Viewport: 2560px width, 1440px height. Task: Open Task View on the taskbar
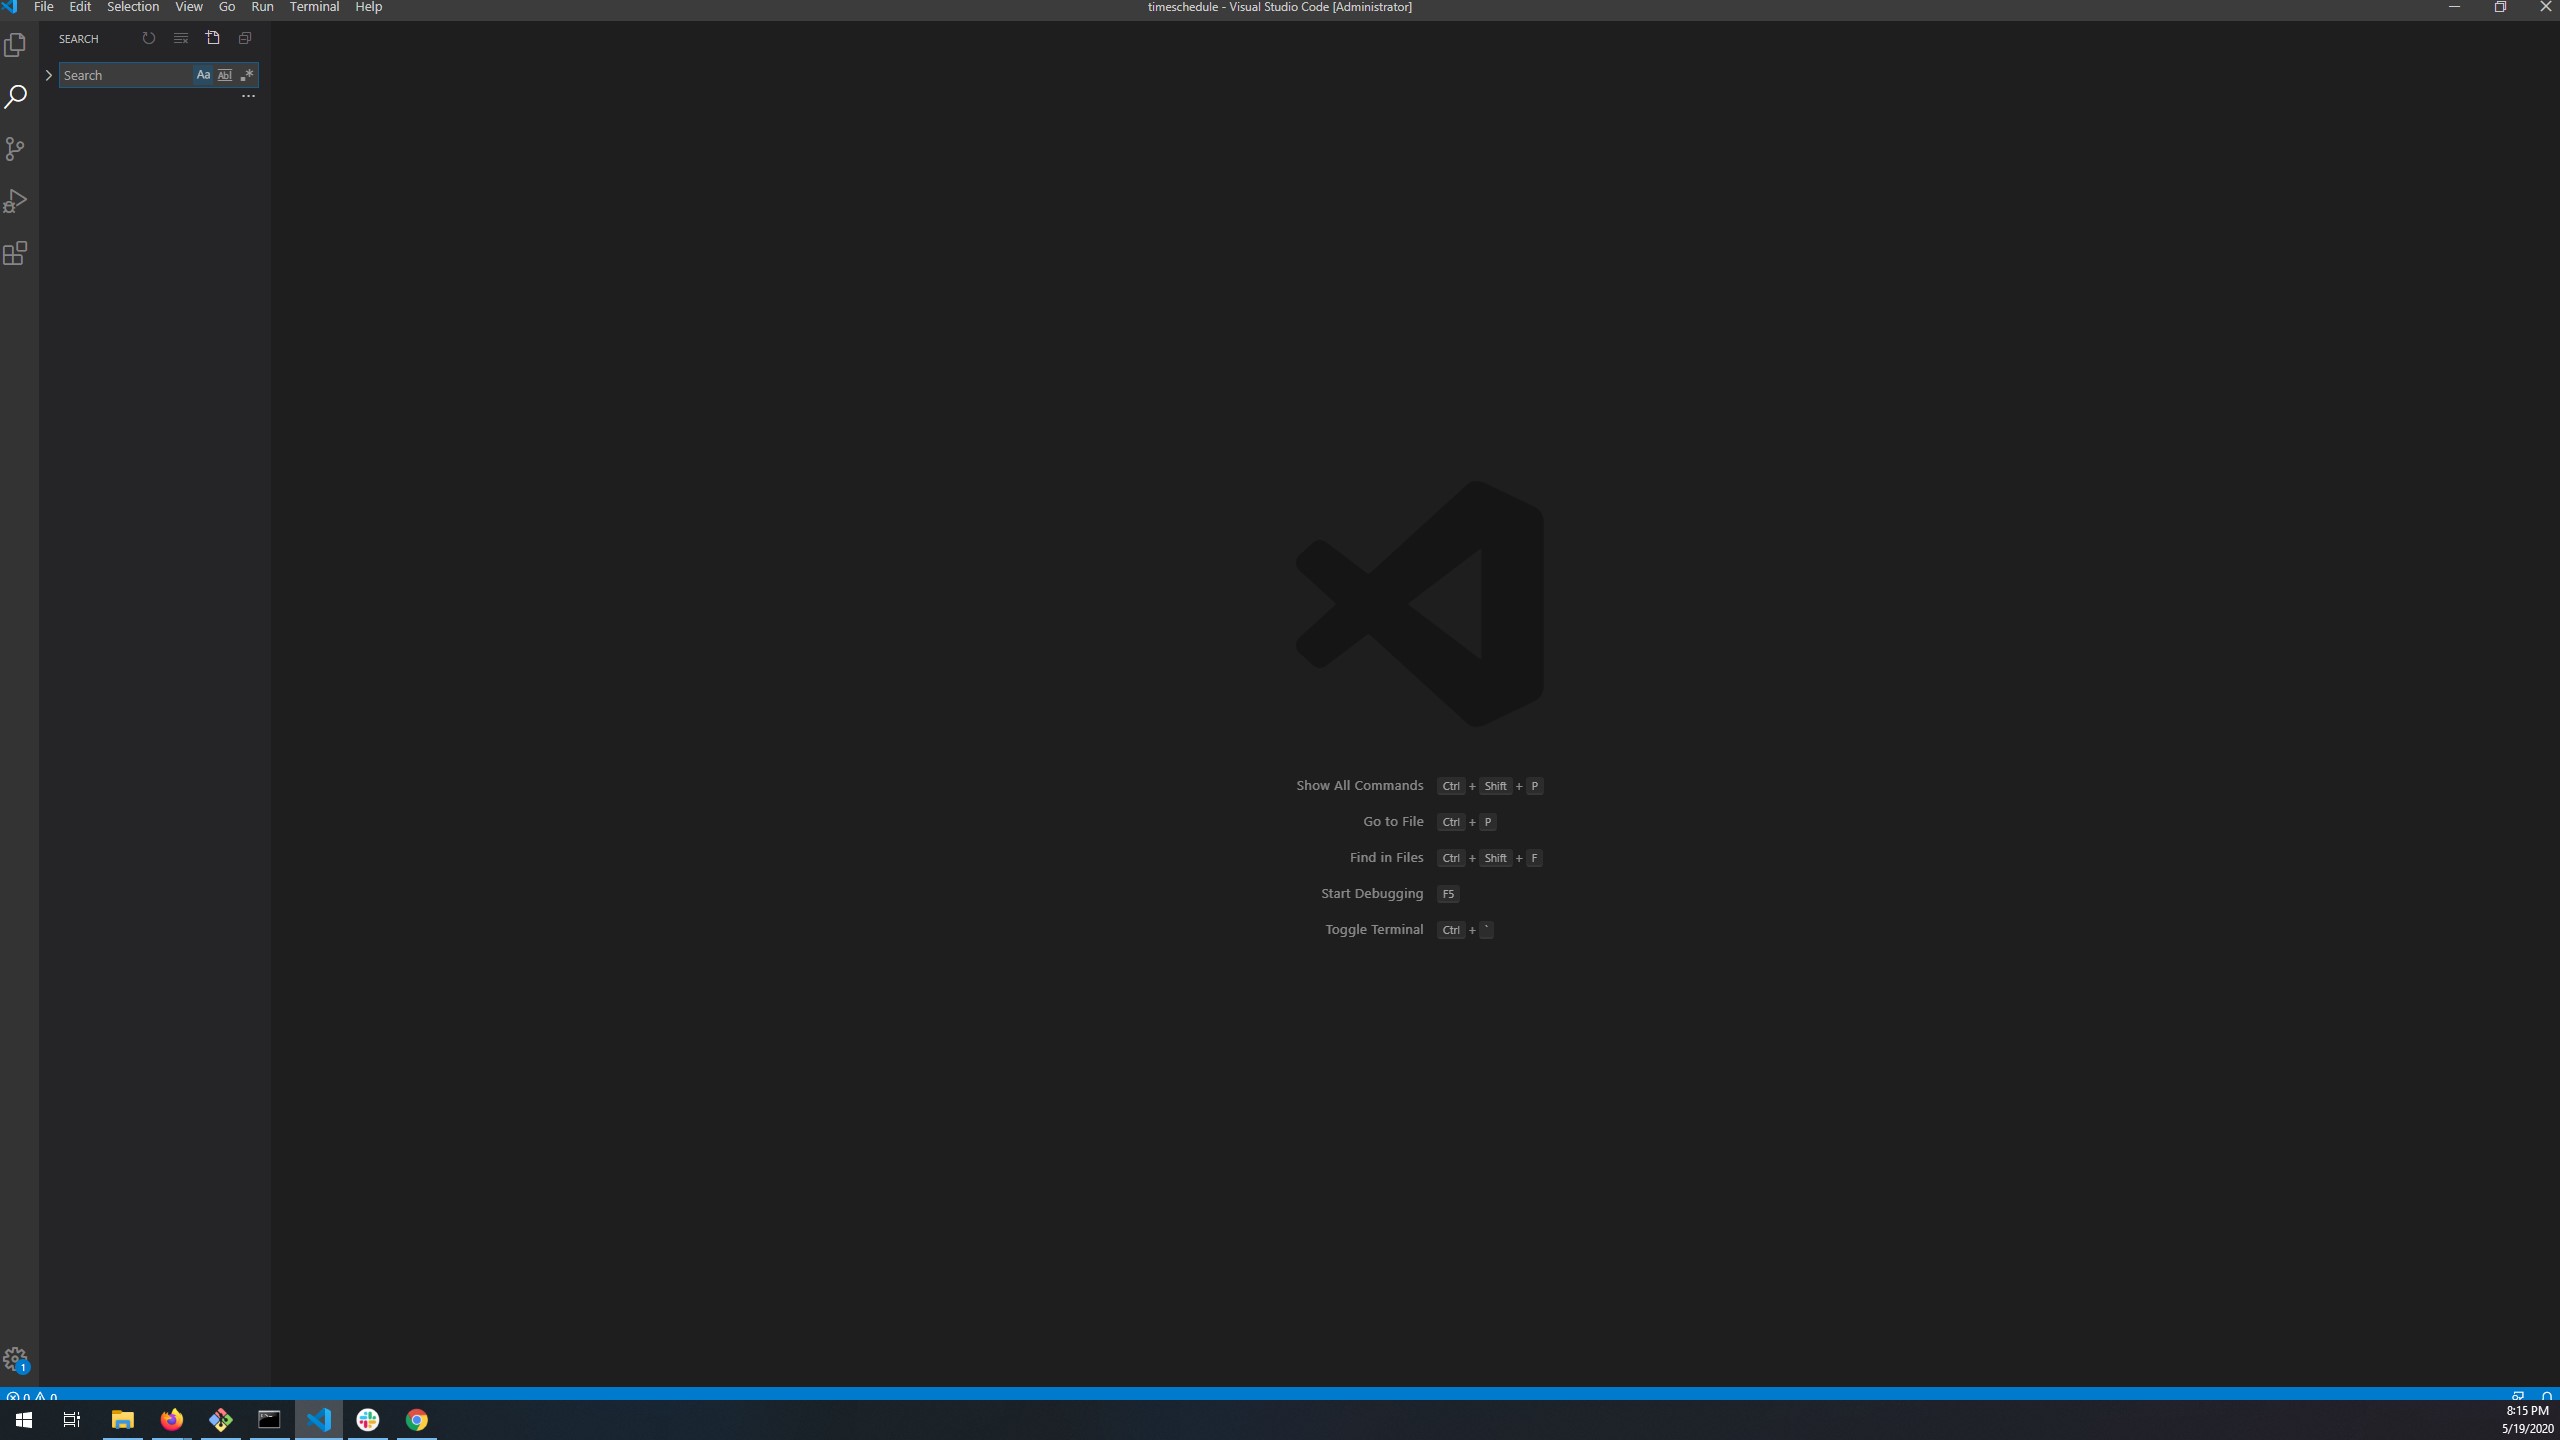pos(72,1420)
